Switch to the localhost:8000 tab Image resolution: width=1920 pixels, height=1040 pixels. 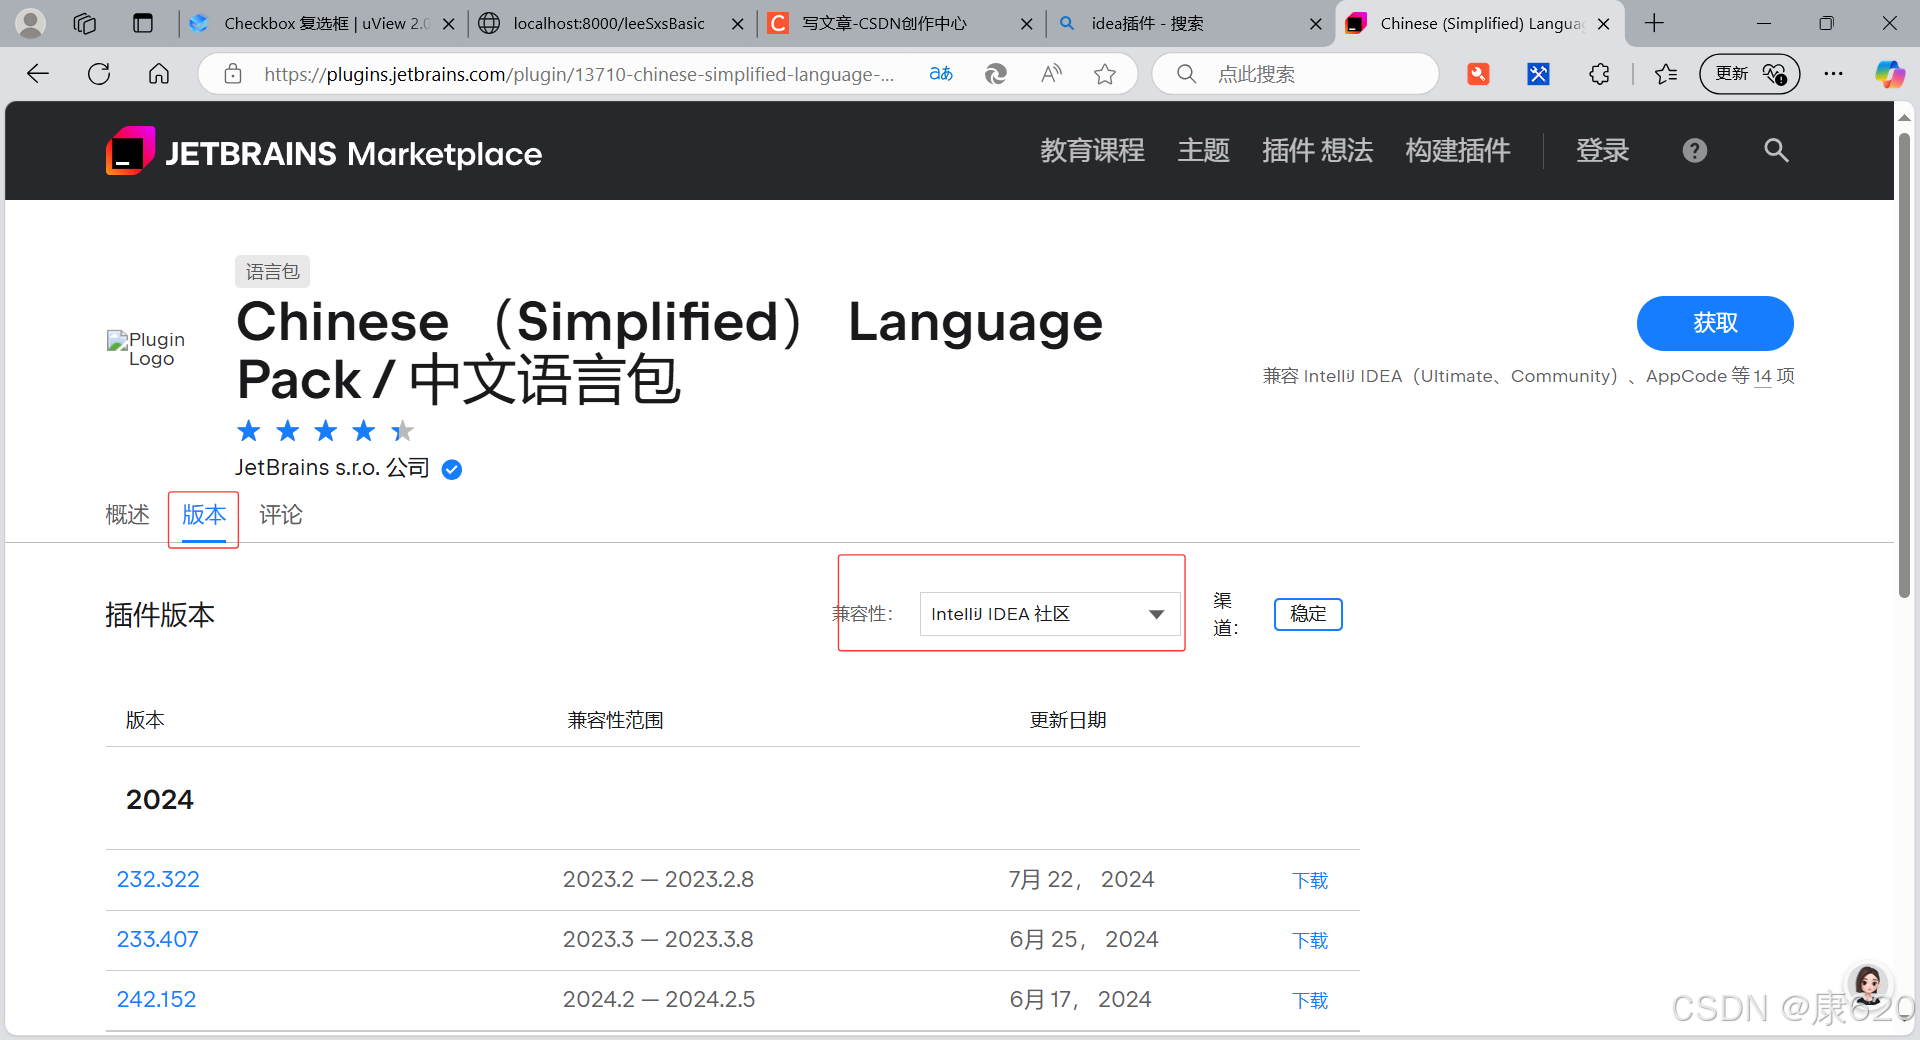tap(611, 23)
